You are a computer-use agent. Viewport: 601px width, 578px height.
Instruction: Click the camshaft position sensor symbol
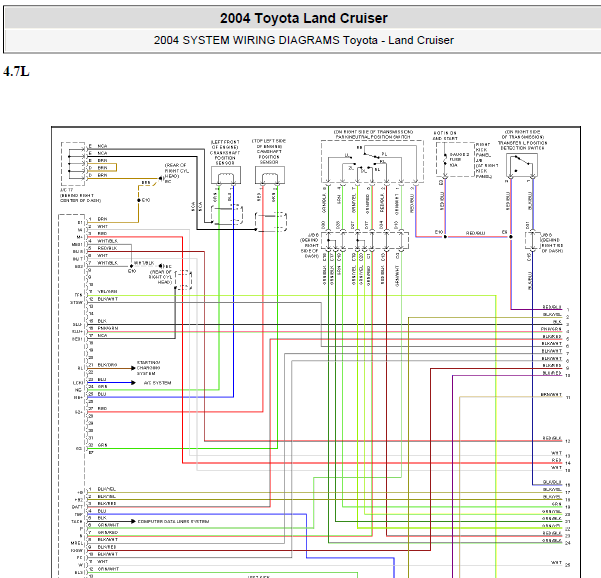pos(270,176)
